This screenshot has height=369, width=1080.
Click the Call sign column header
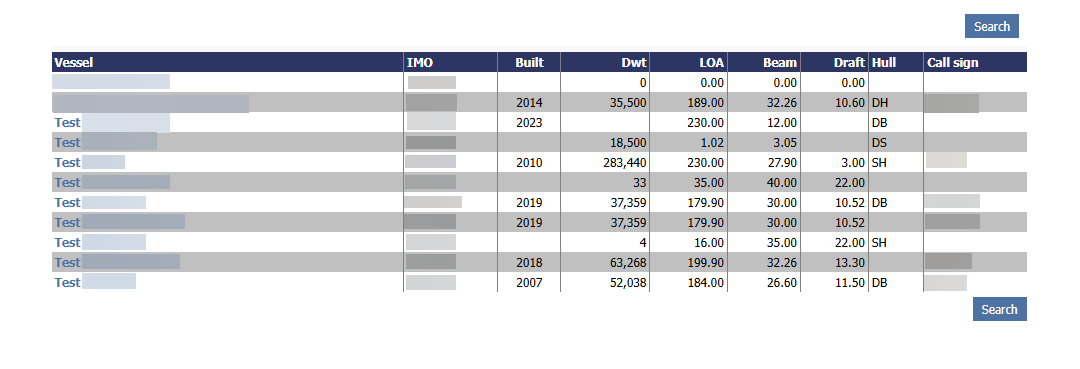click(x=953, y=63)
